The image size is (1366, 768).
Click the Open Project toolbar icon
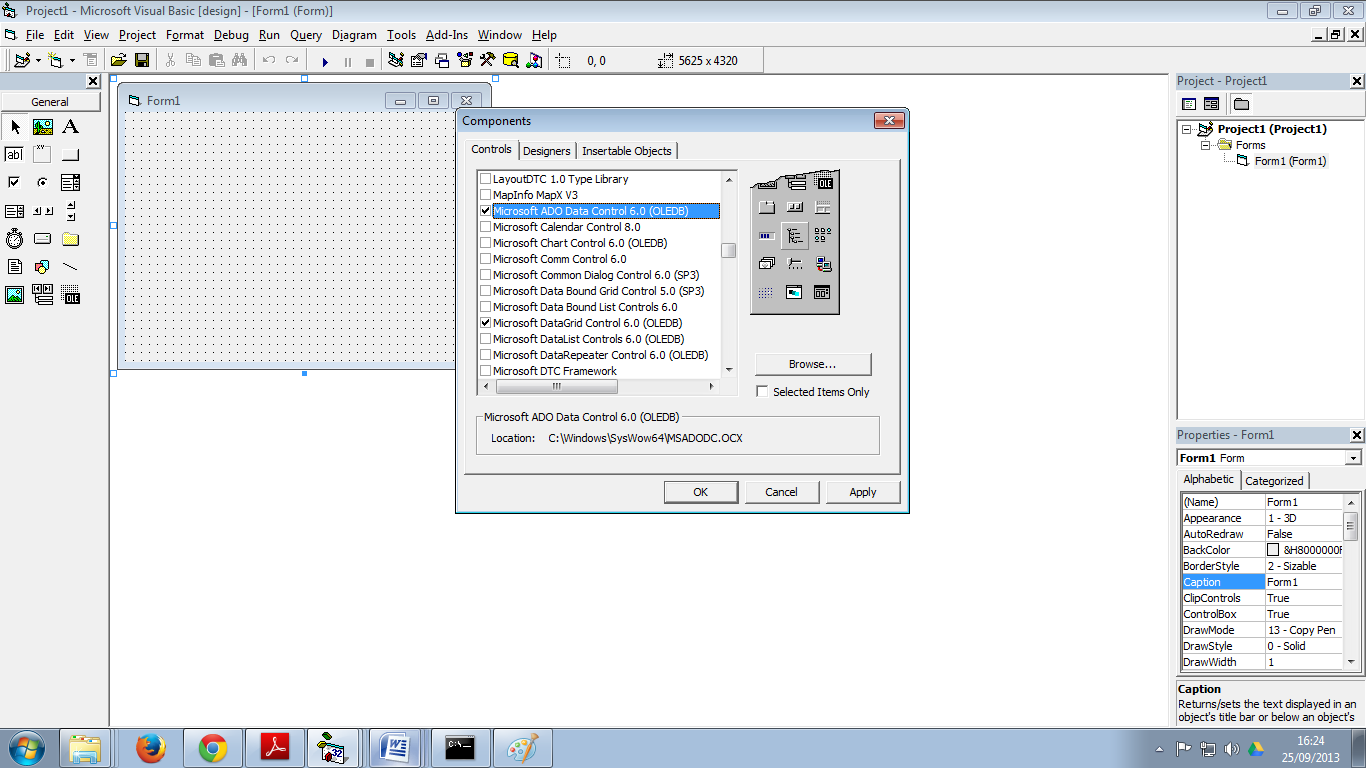pyautogui.click(x=118, y=61)
